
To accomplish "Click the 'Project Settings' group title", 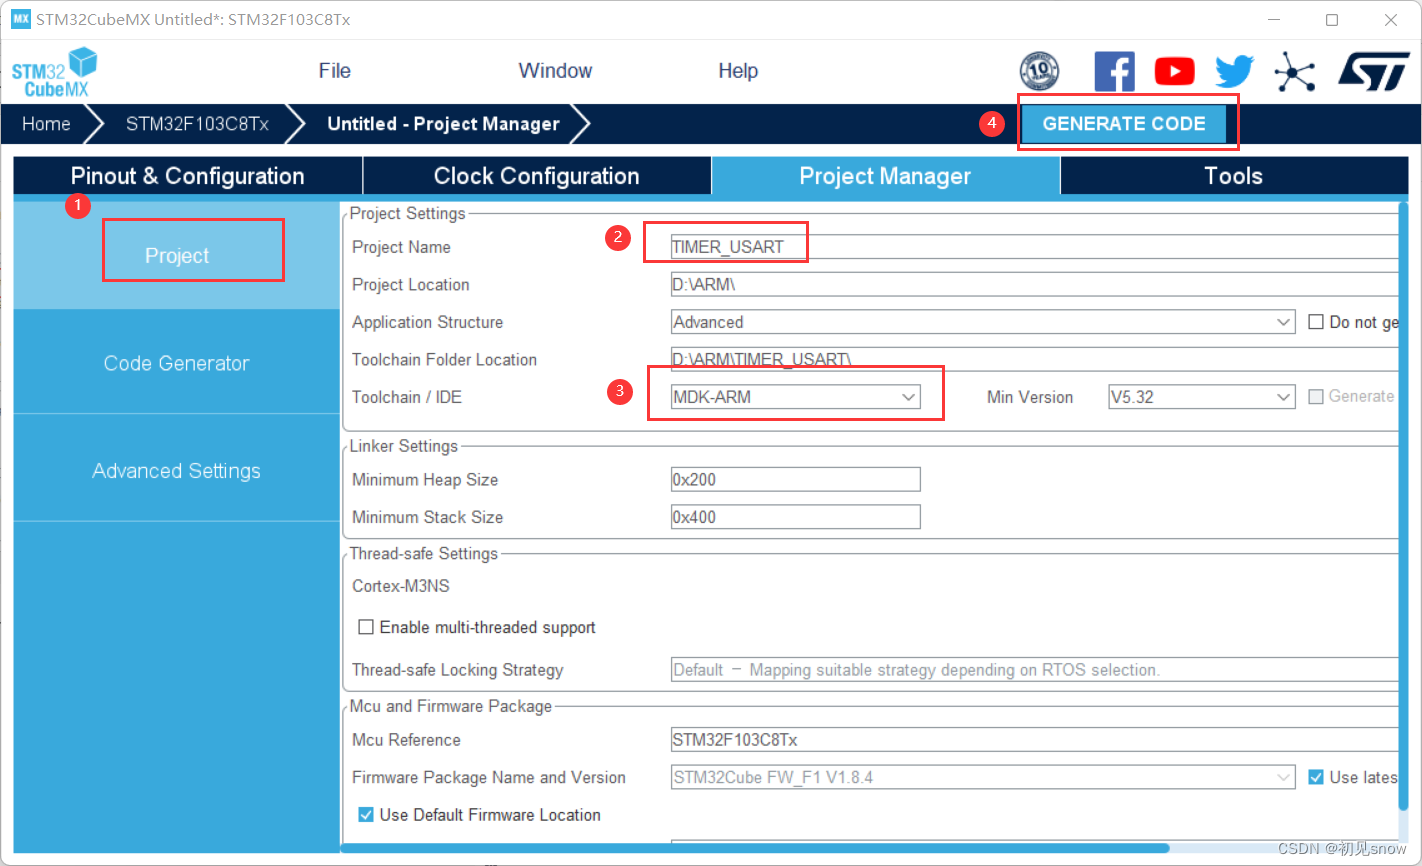I will 408,213.
